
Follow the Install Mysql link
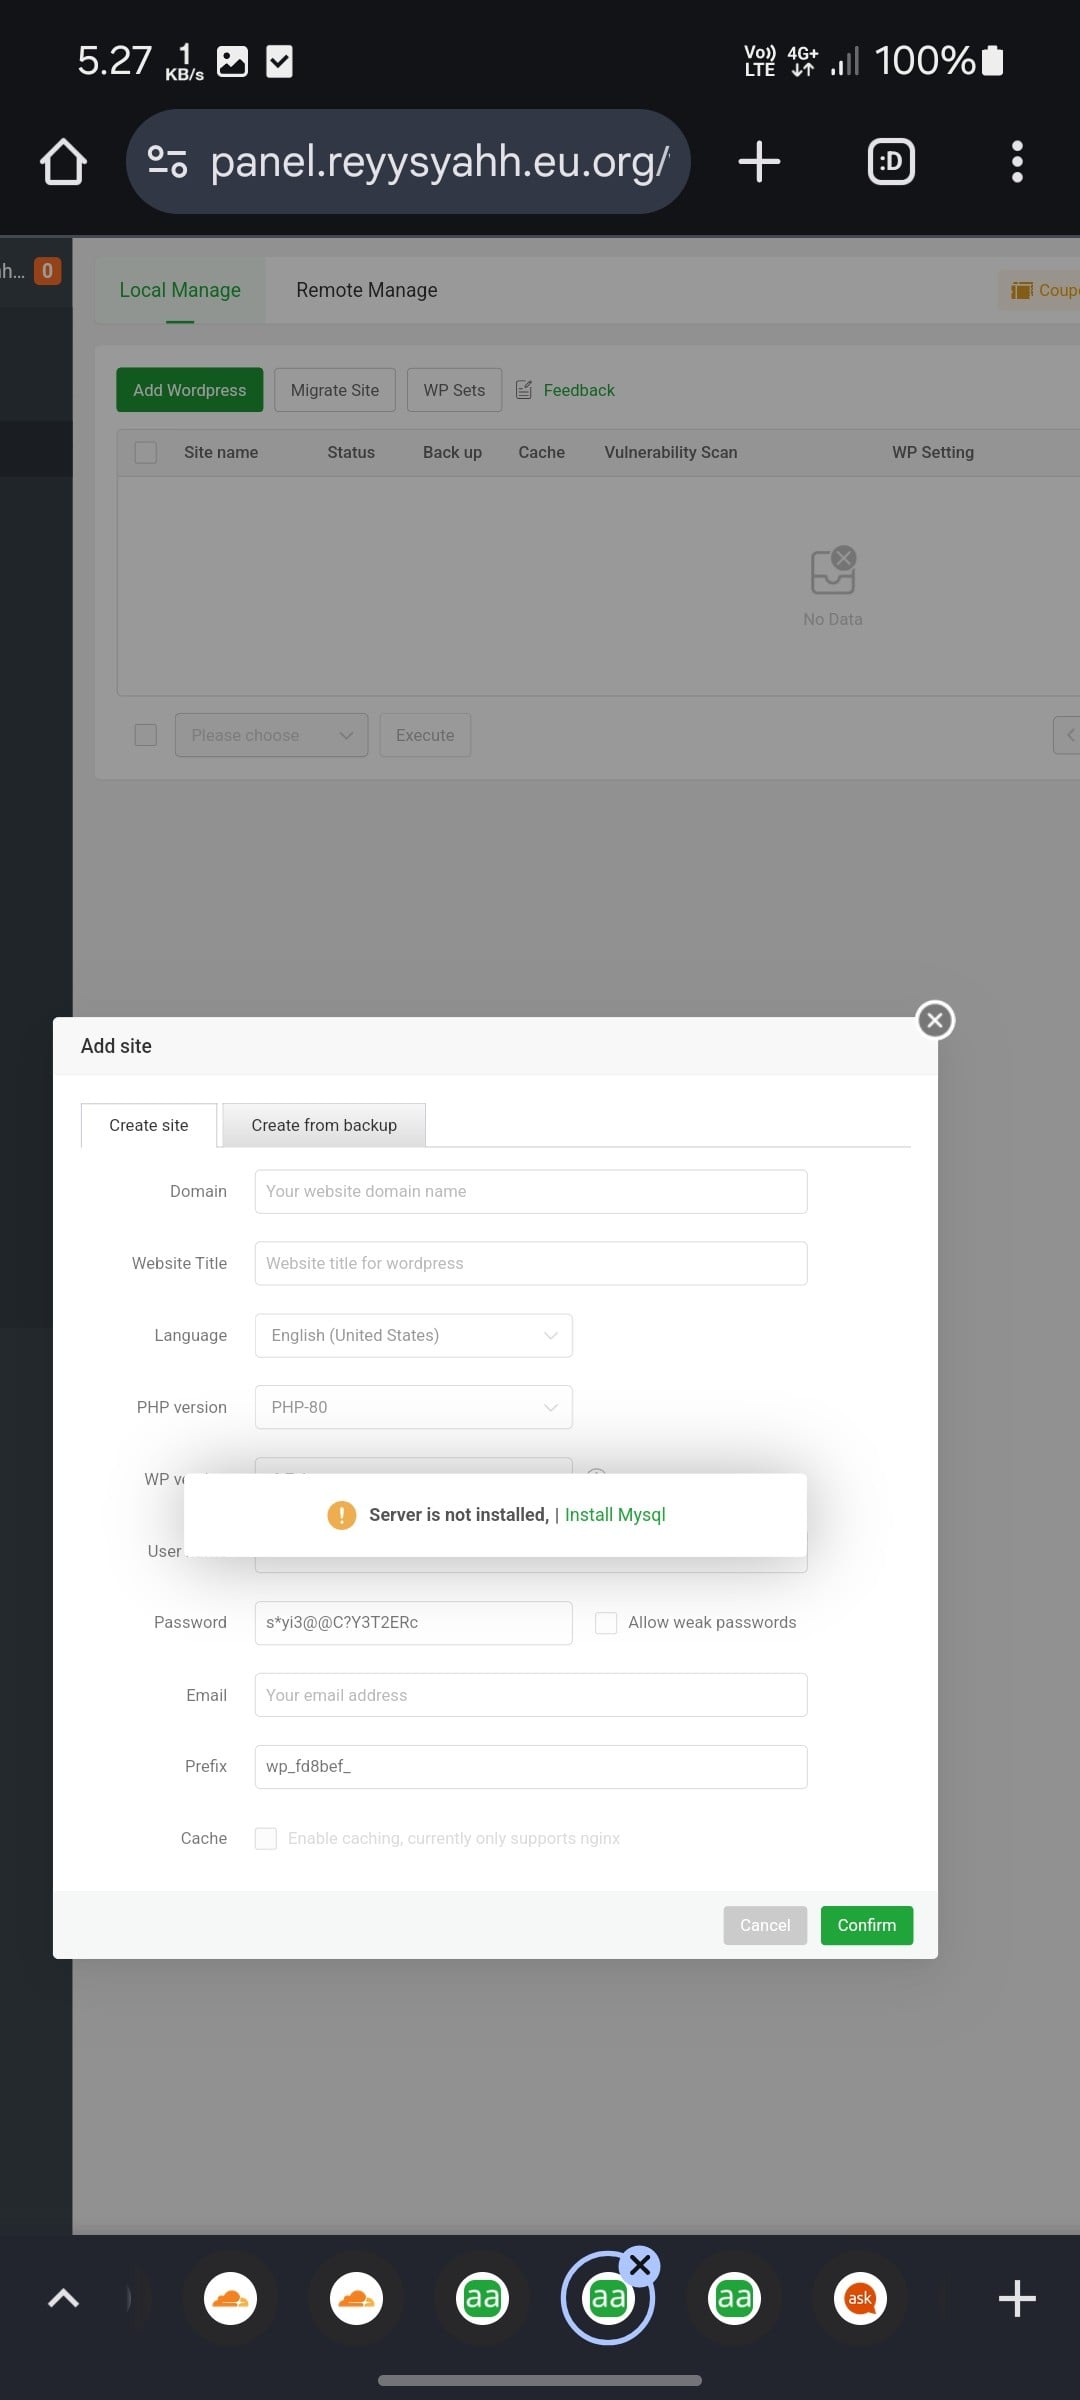point(615,1515)
